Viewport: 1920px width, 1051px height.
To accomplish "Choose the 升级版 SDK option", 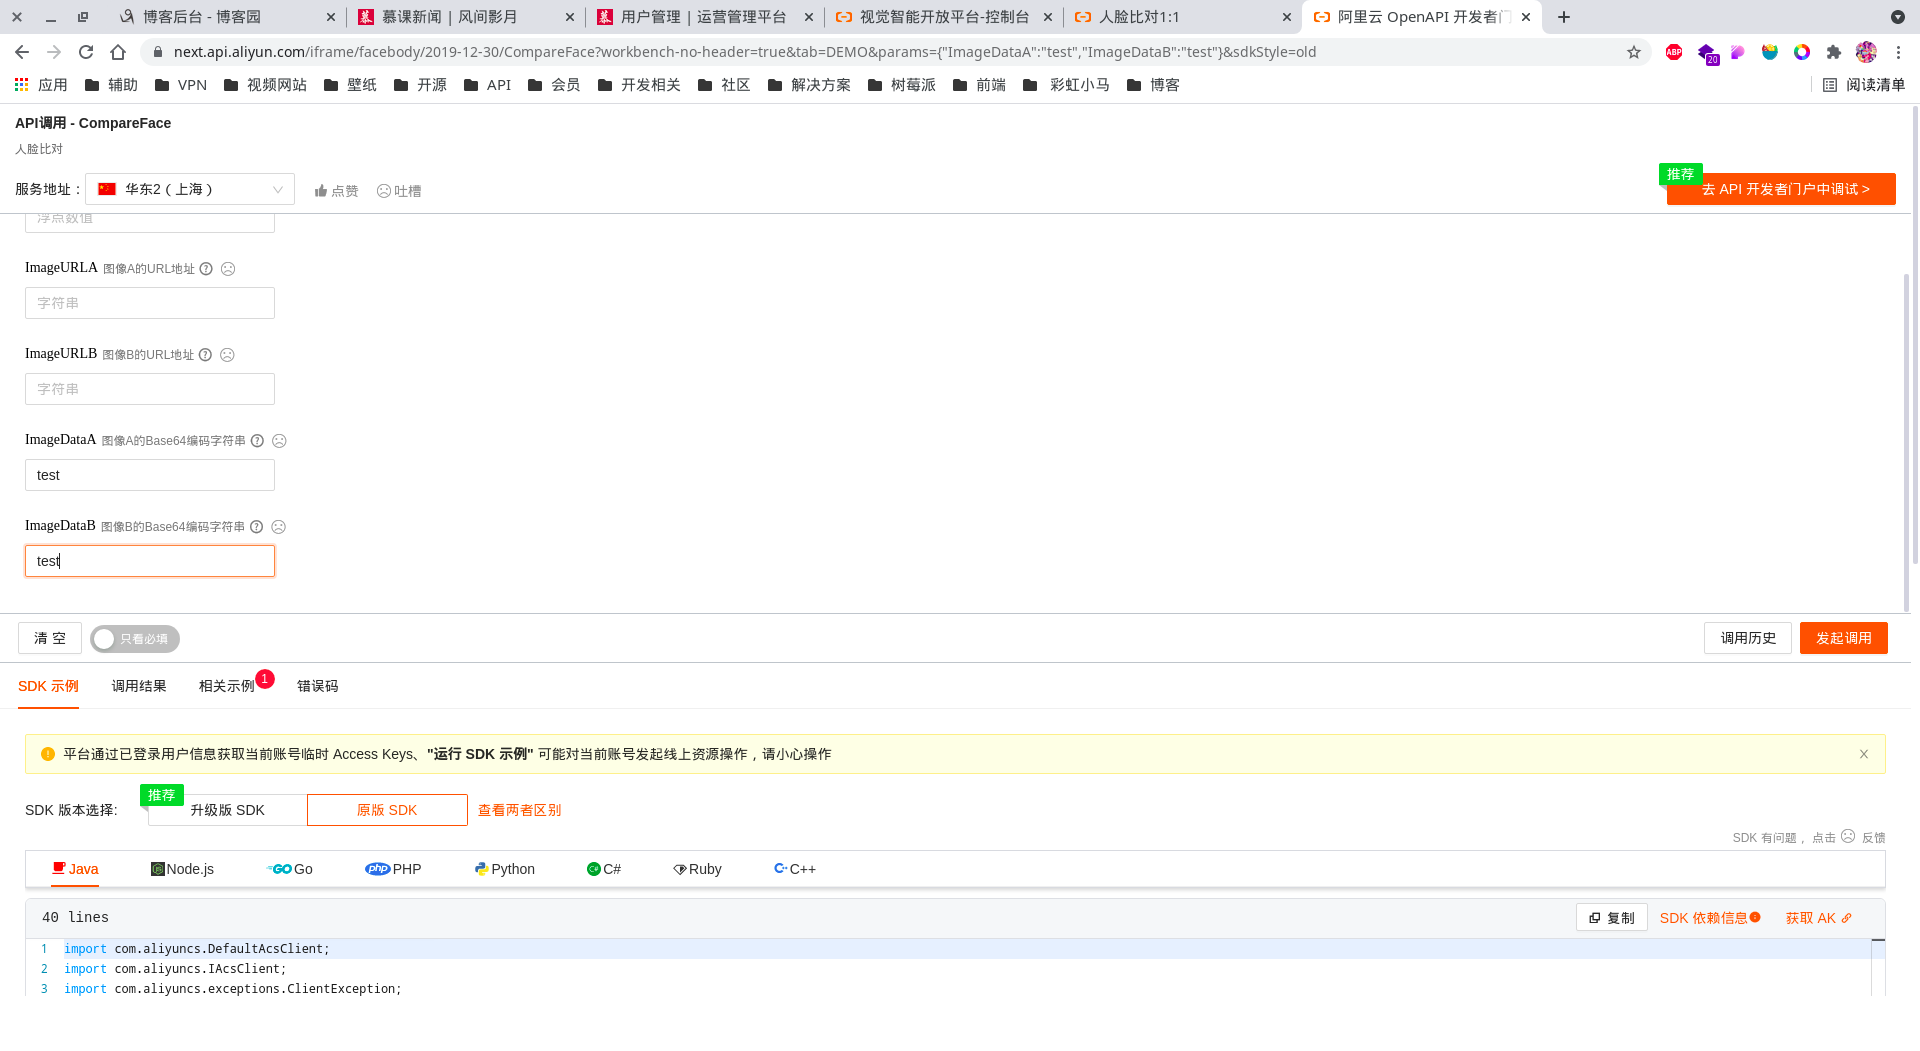I will click(228, 810).
